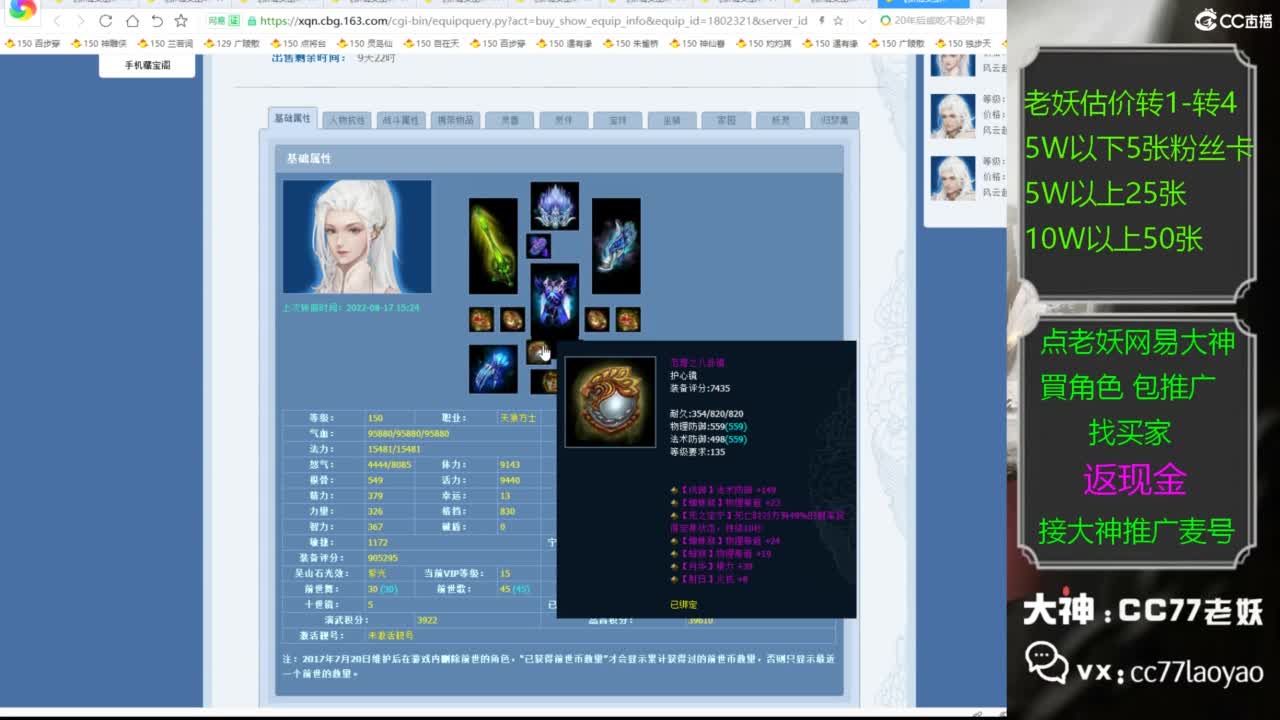This screenshot has width=1280, height=720.
Task: Open the first '150 百步穿' bookmark
Action: [33, 44]
